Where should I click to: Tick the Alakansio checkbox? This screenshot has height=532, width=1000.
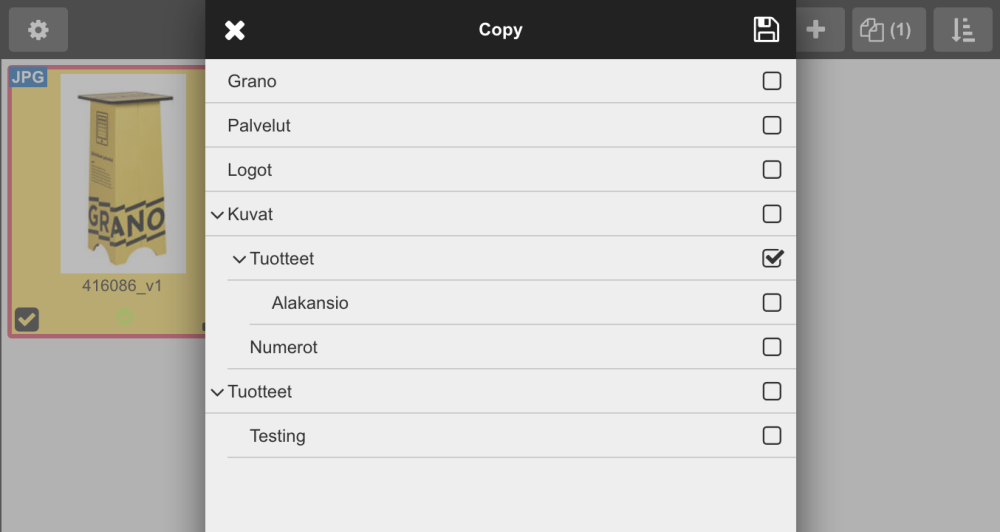click(772, 302)
